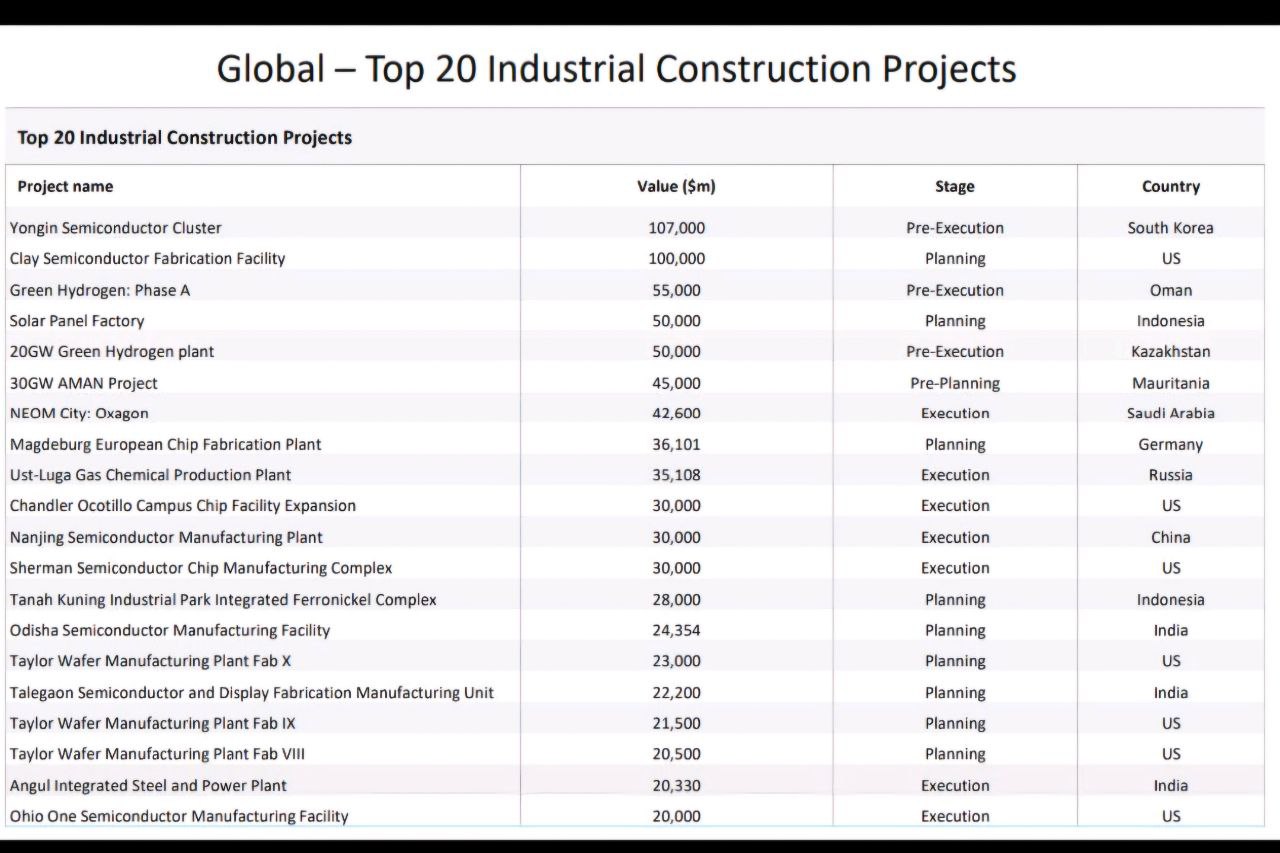1280x853 pixels.
Task: Select the Yongin Semiconductor Cluster row name
Action: pyautogui.click(x=116, y=228)
